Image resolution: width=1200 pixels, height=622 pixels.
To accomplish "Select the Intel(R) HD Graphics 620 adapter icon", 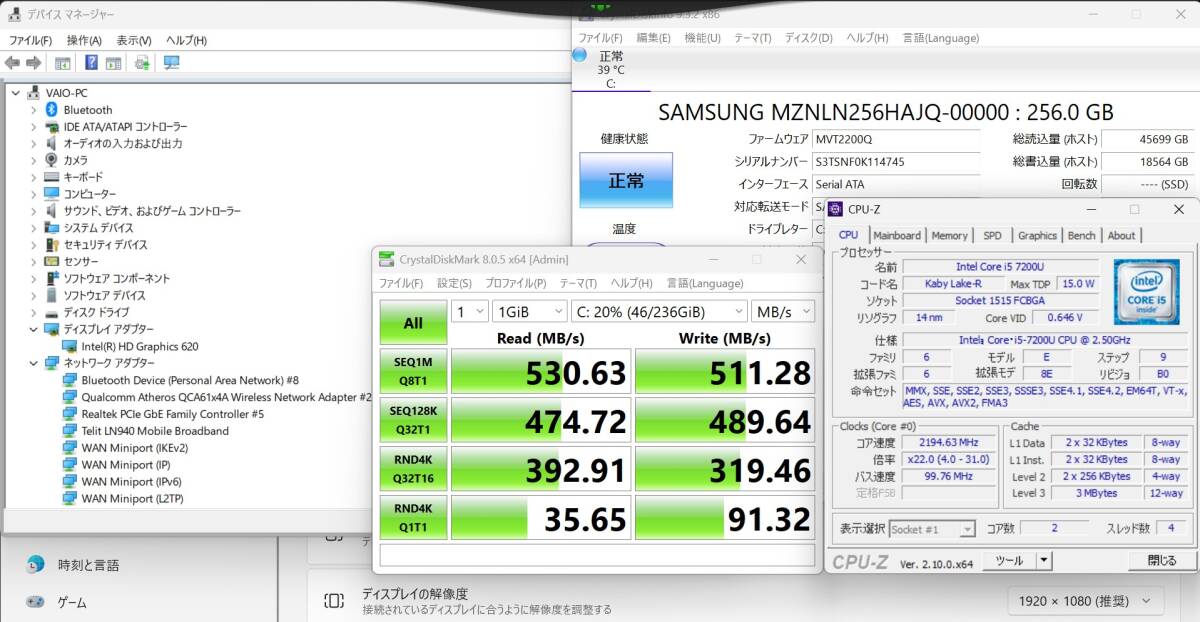I will (70, 346).
